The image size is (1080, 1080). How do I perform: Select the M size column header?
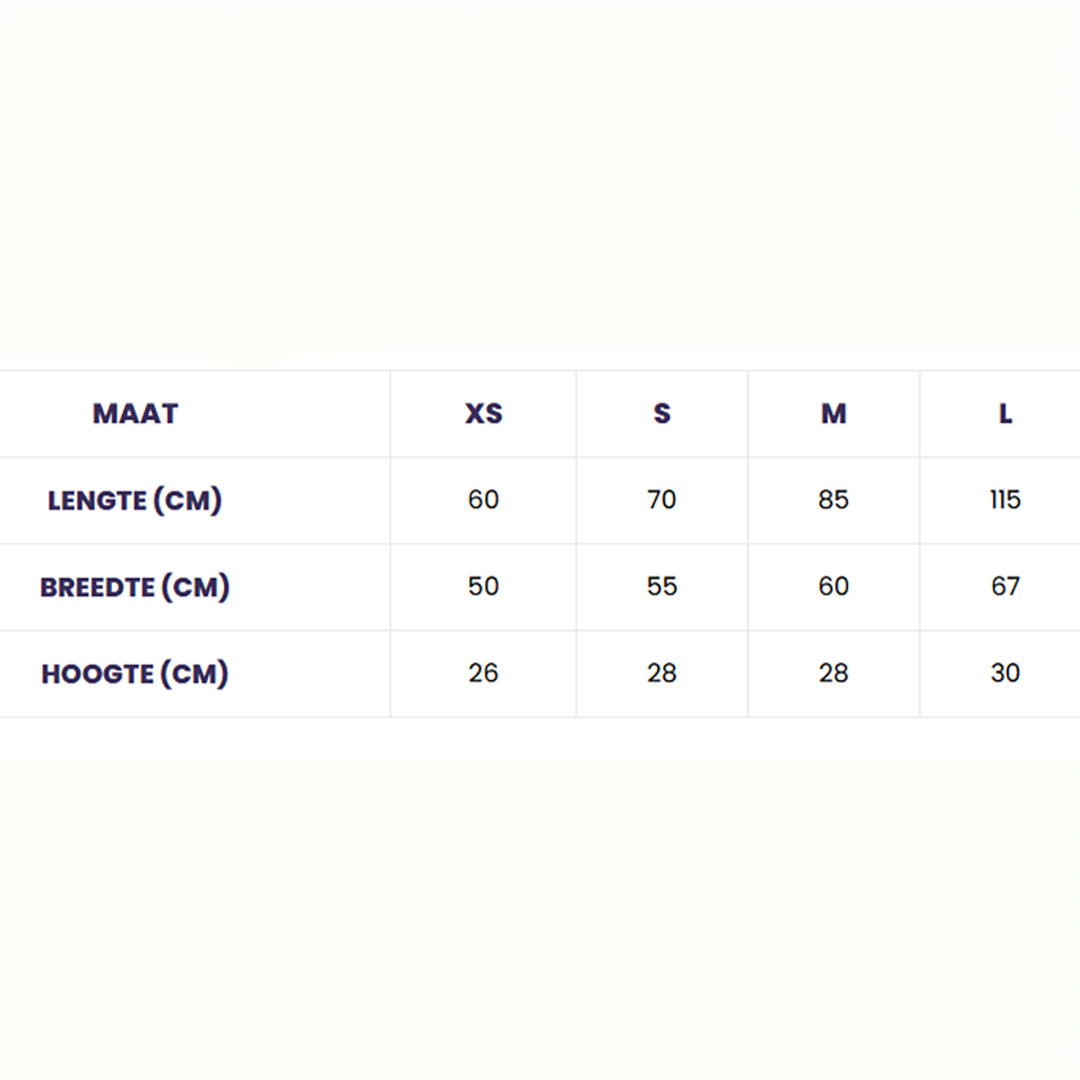[834, 414]
